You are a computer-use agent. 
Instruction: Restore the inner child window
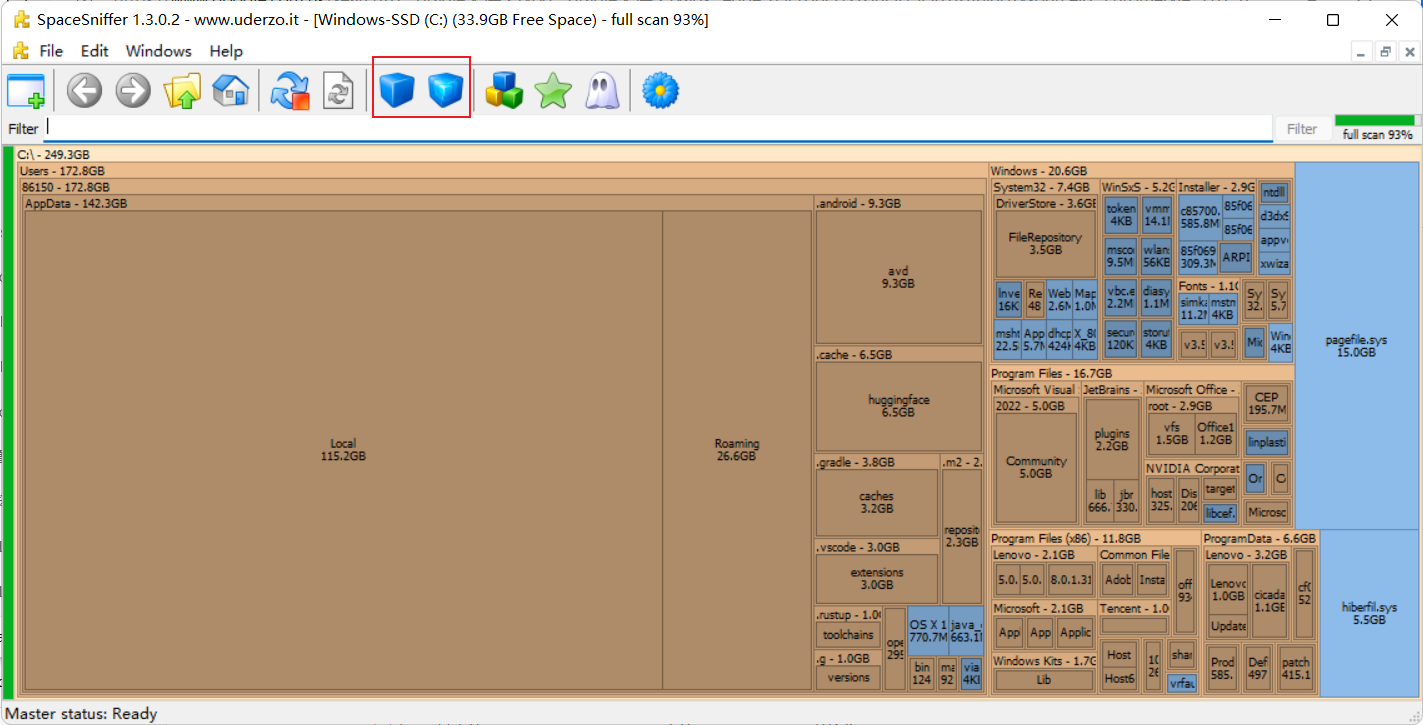coord(1385,52)
